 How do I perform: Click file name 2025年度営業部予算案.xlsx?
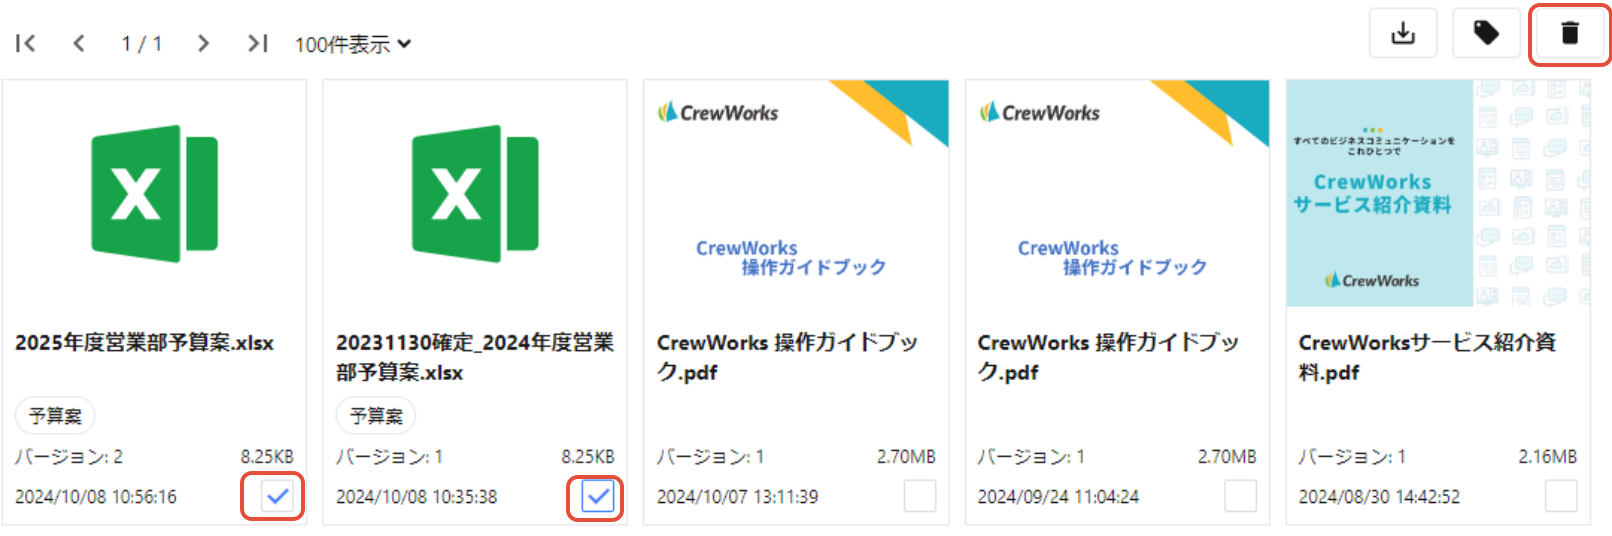point(144,343)
